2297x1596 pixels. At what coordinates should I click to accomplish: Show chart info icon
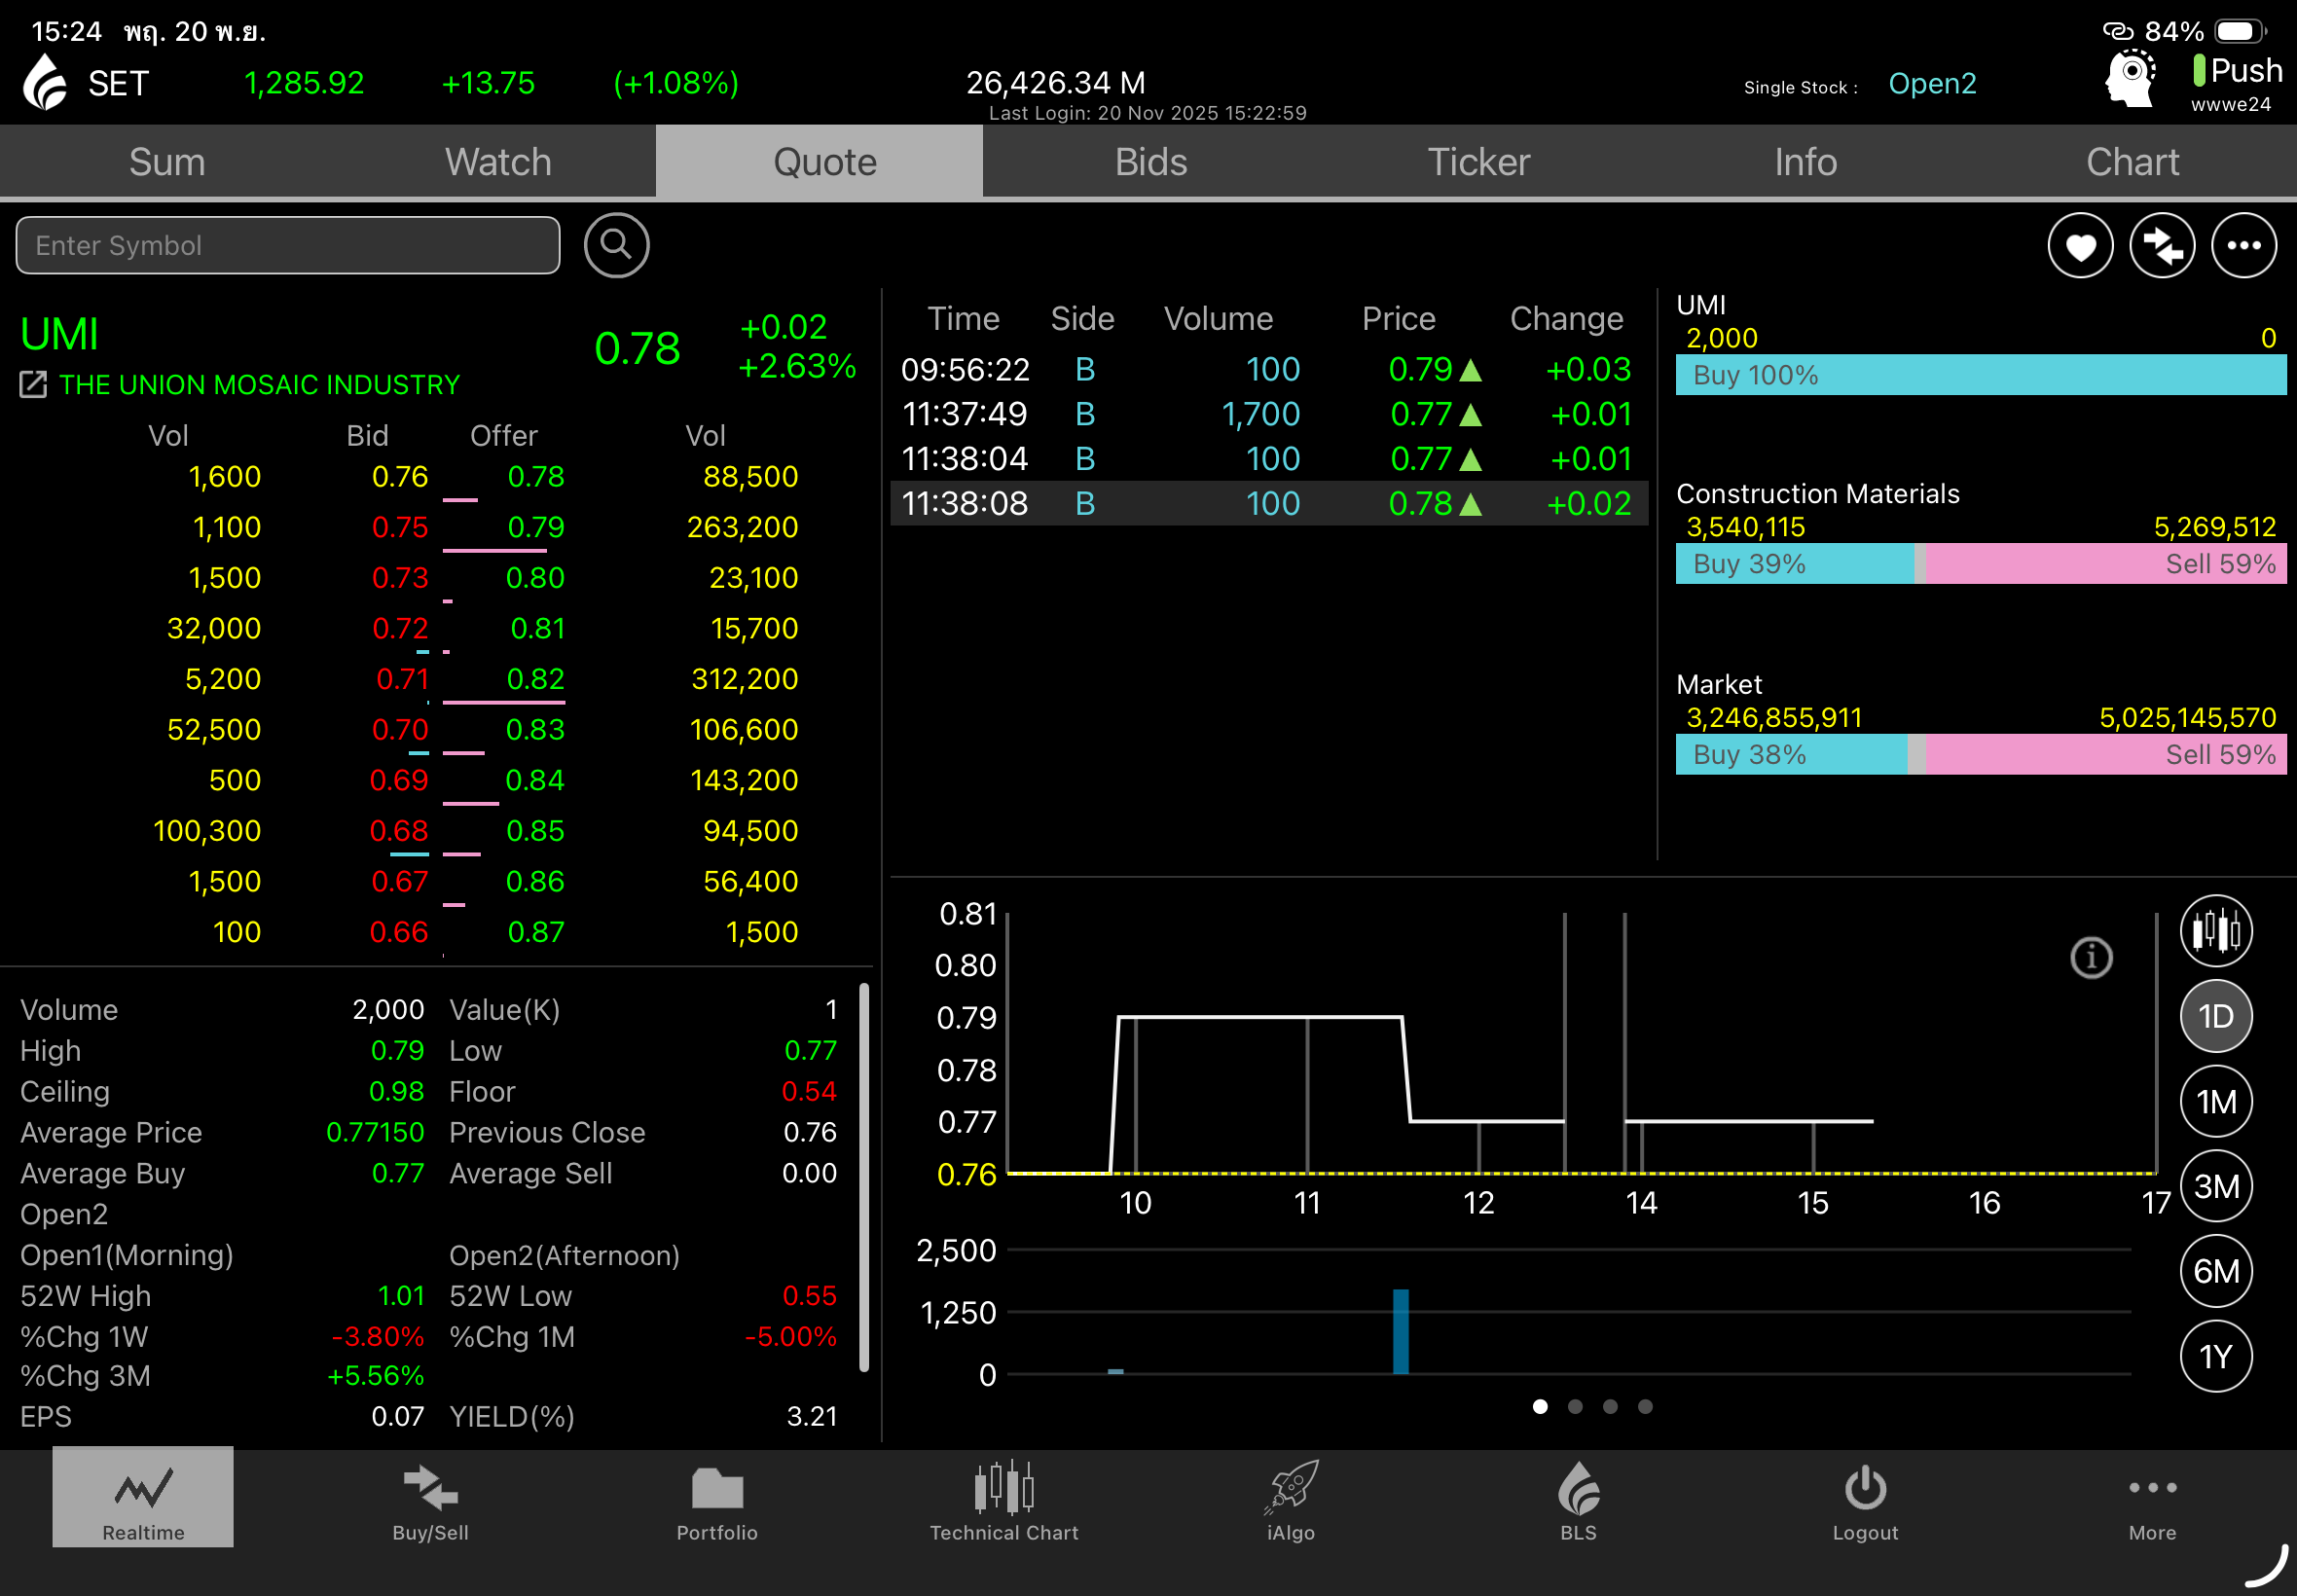click(x=2090, y=958)
